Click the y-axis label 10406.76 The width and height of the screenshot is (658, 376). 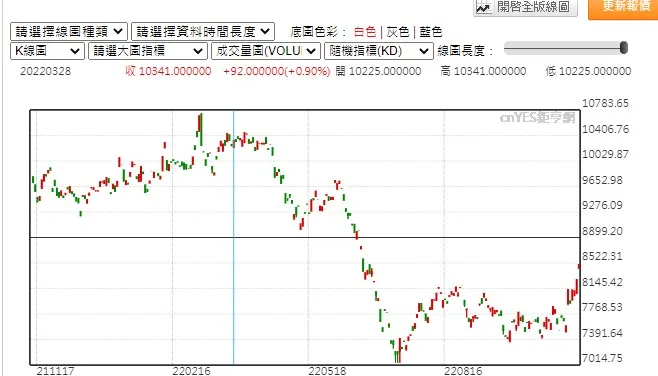[606, 129]
